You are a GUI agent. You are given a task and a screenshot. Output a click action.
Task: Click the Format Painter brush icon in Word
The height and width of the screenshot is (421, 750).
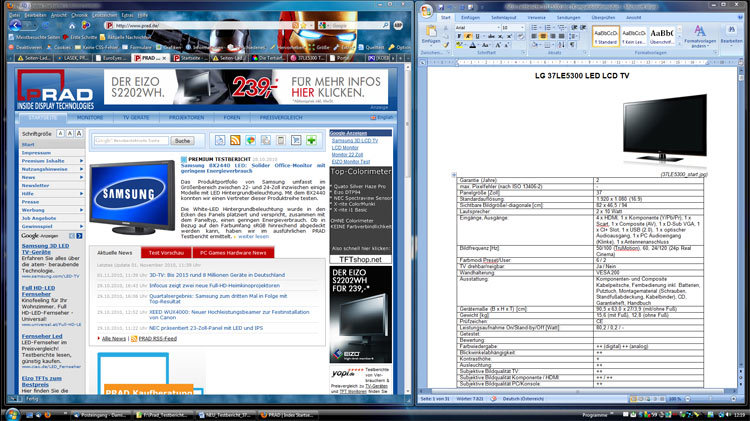point(446,45)
